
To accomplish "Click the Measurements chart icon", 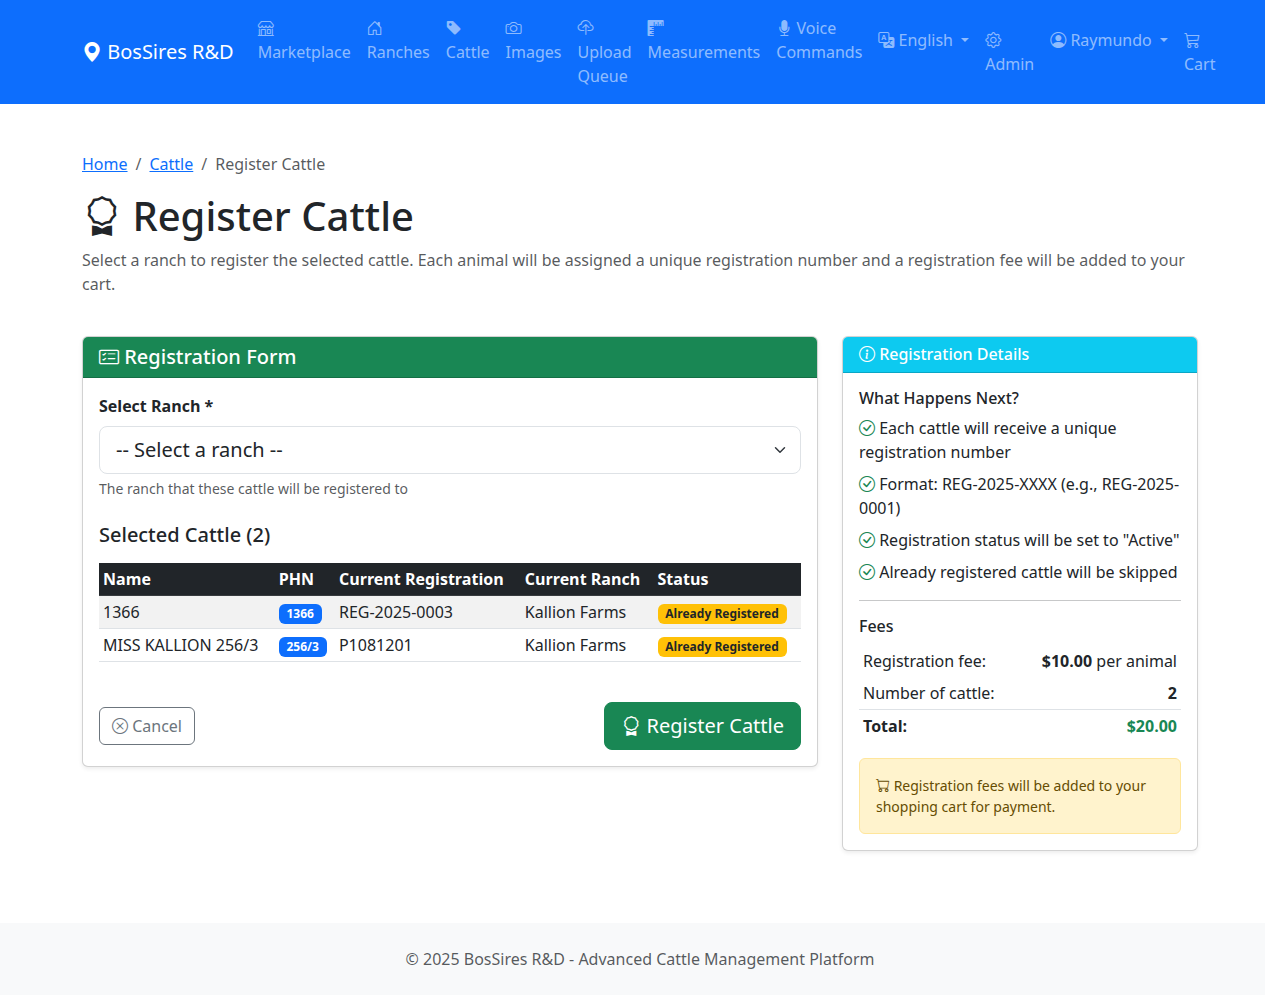I will (656, 29).
